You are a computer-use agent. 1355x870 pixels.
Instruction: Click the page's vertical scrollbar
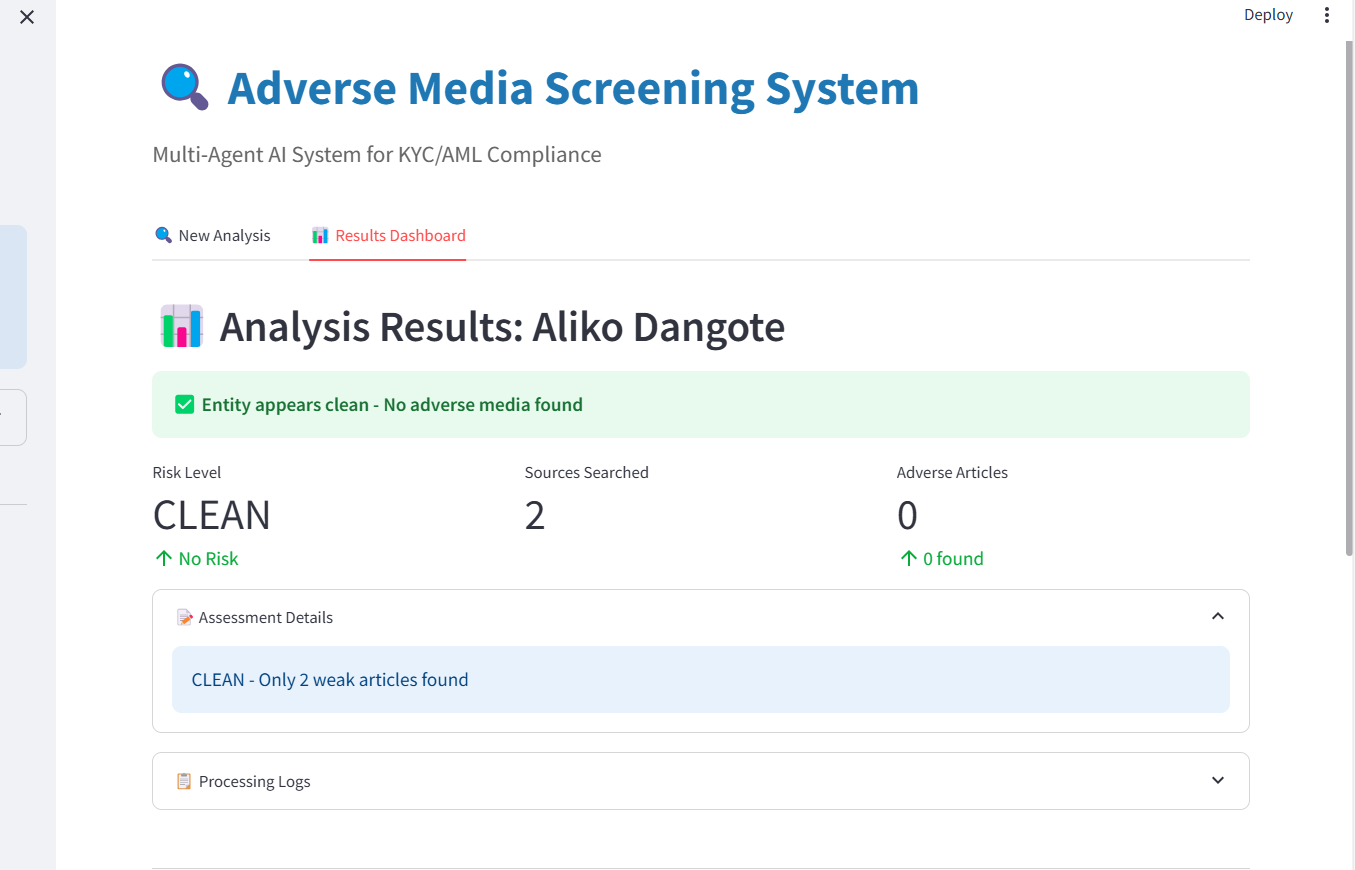pos(1348,300)
